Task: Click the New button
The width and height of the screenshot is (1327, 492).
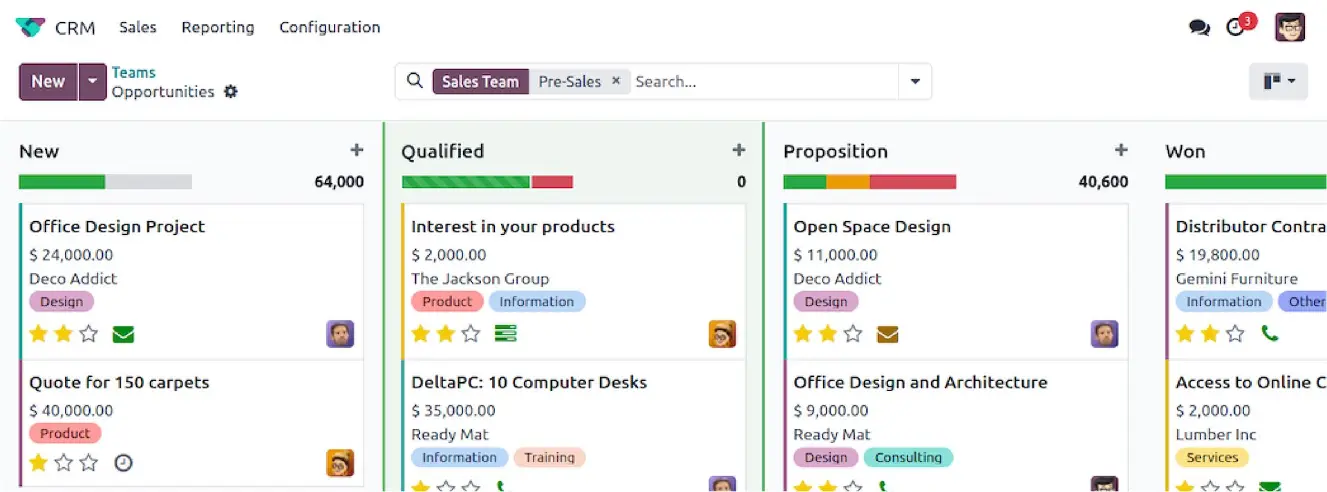Action: 48,81
